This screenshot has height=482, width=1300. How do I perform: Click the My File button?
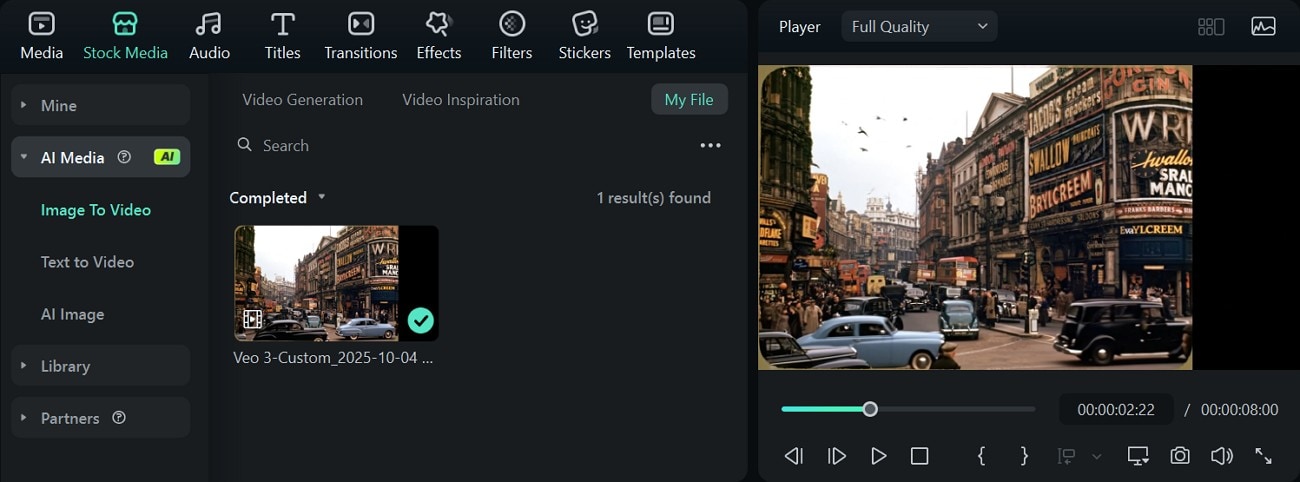(689, 100)
